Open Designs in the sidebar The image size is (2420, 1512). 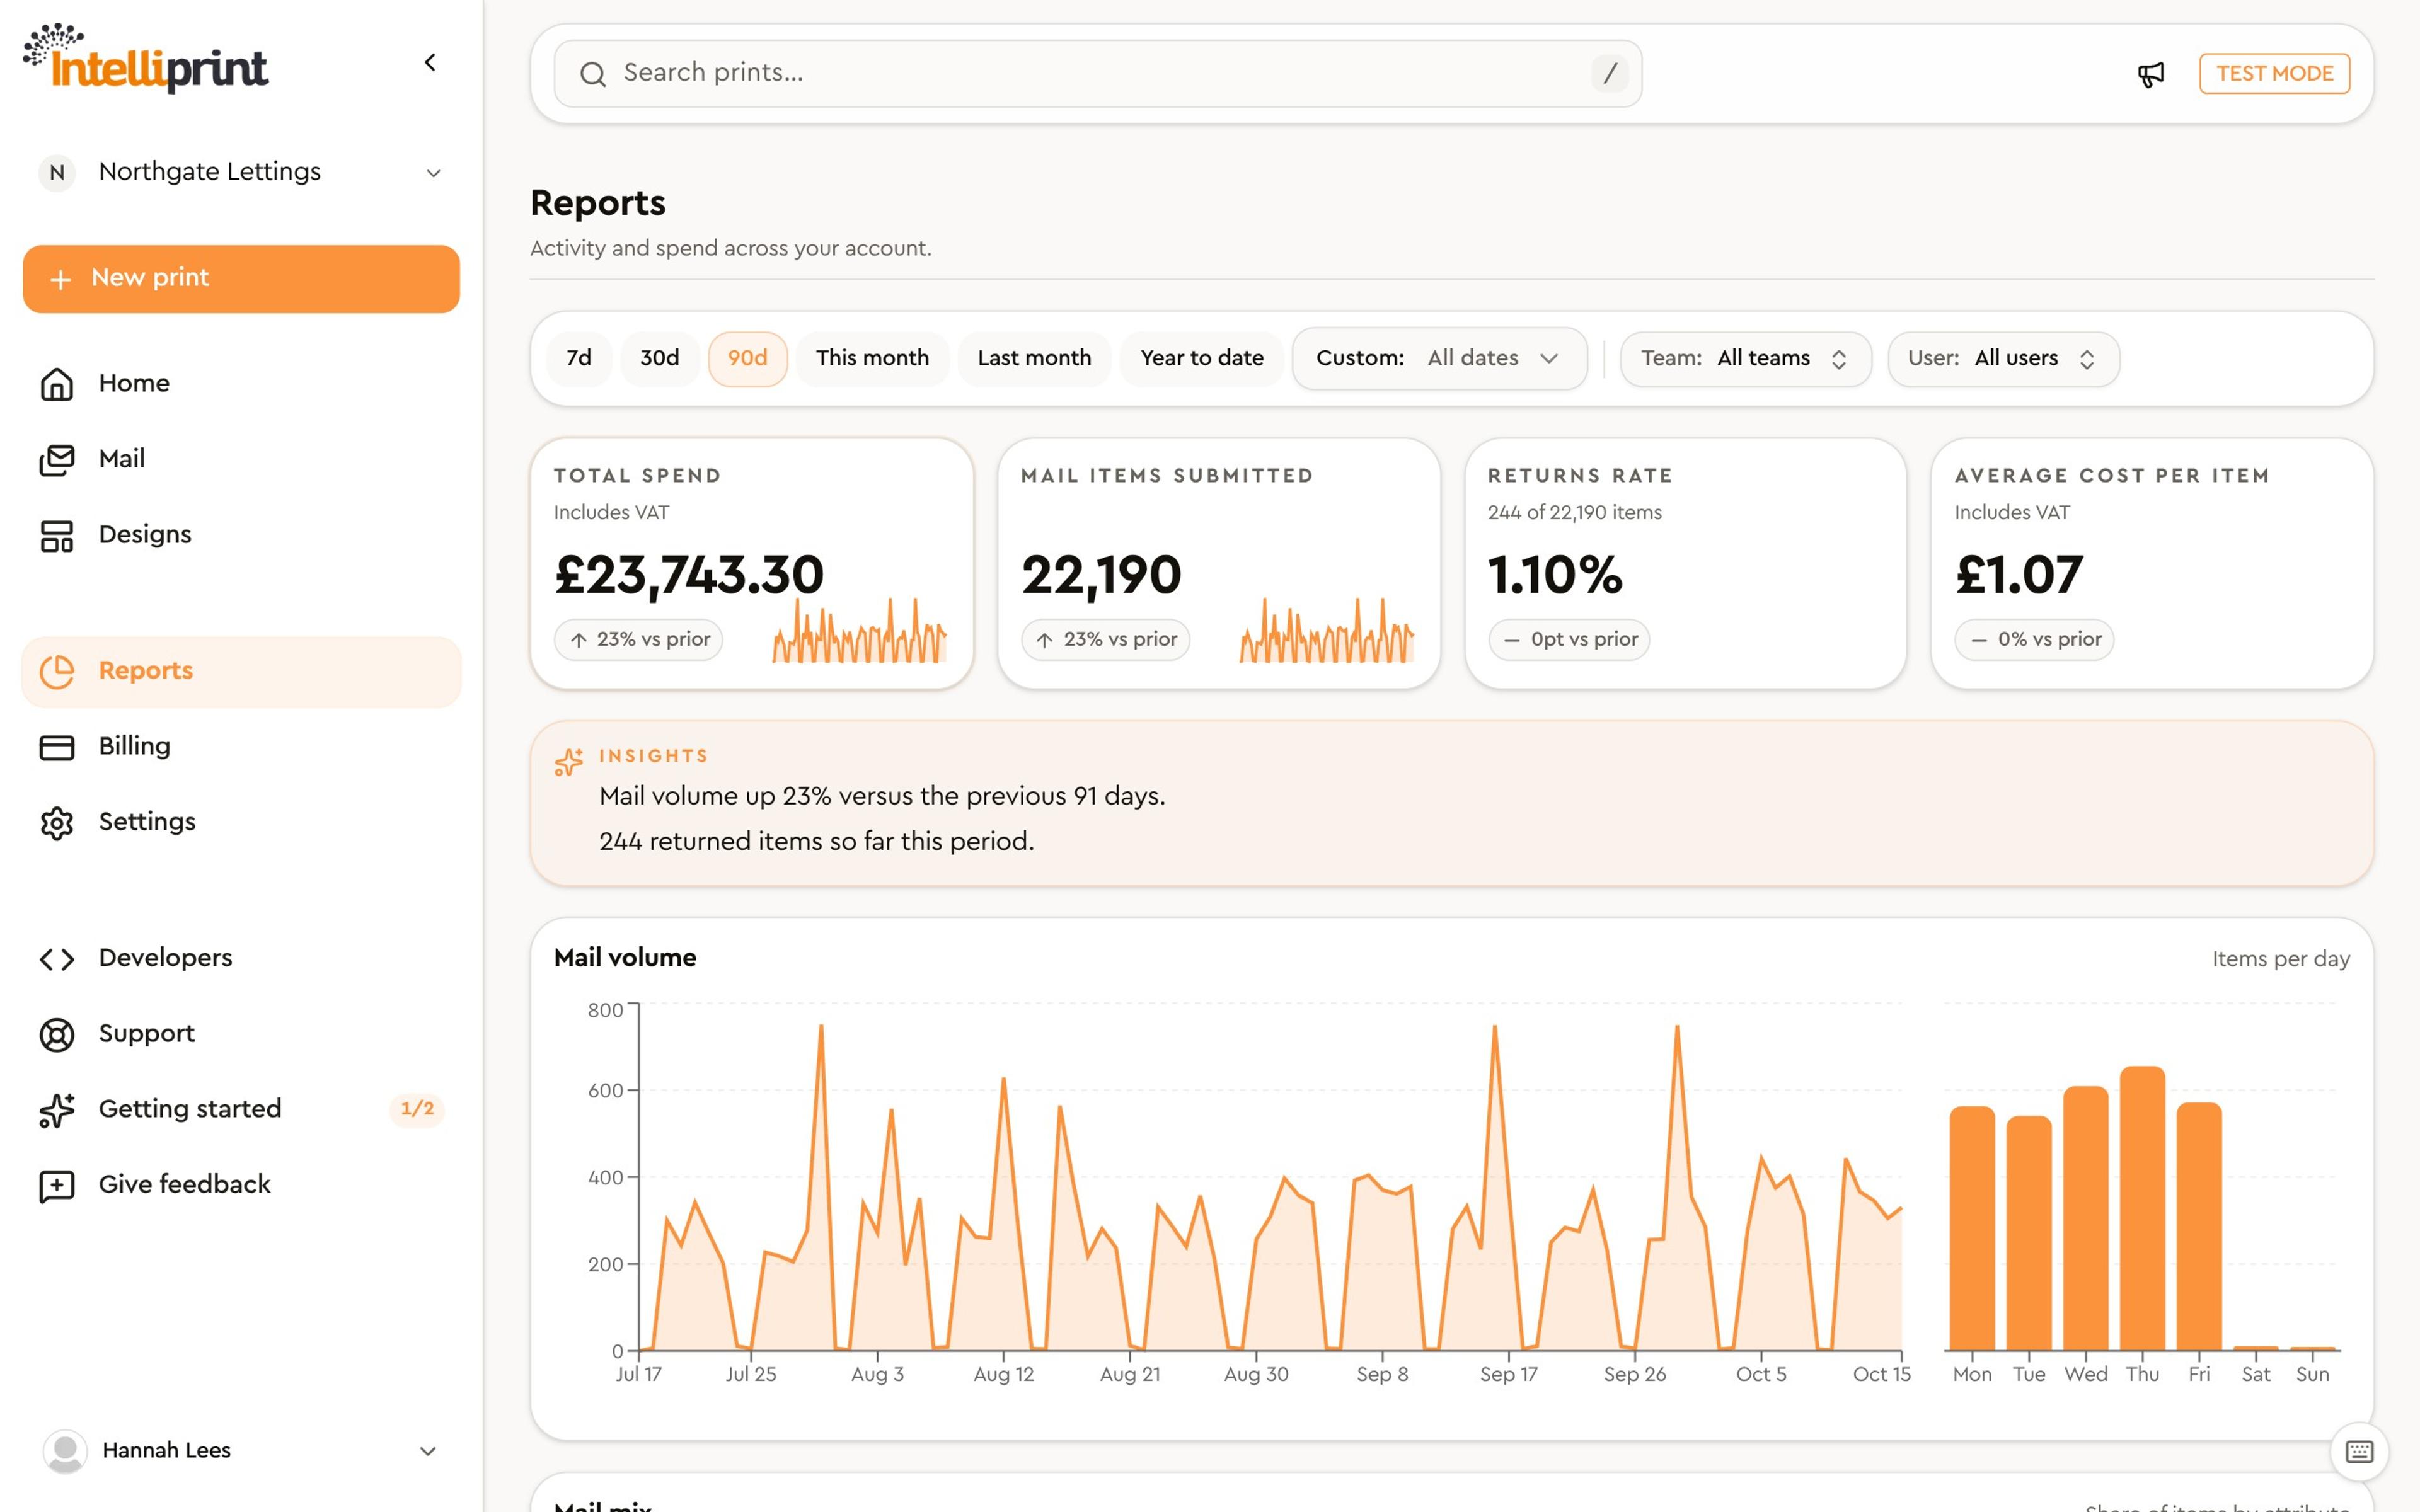pyautogui.click(x=241, y=535)
